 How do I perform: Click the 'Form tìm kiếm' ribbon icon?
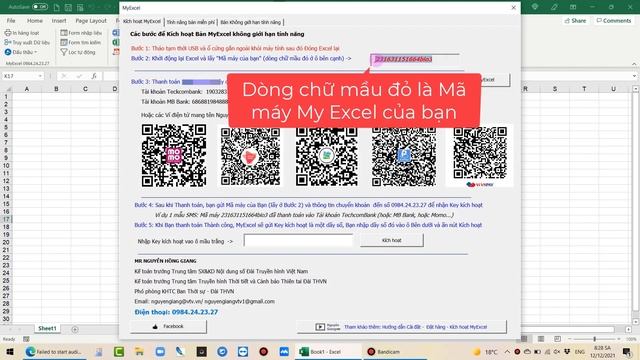64,42
